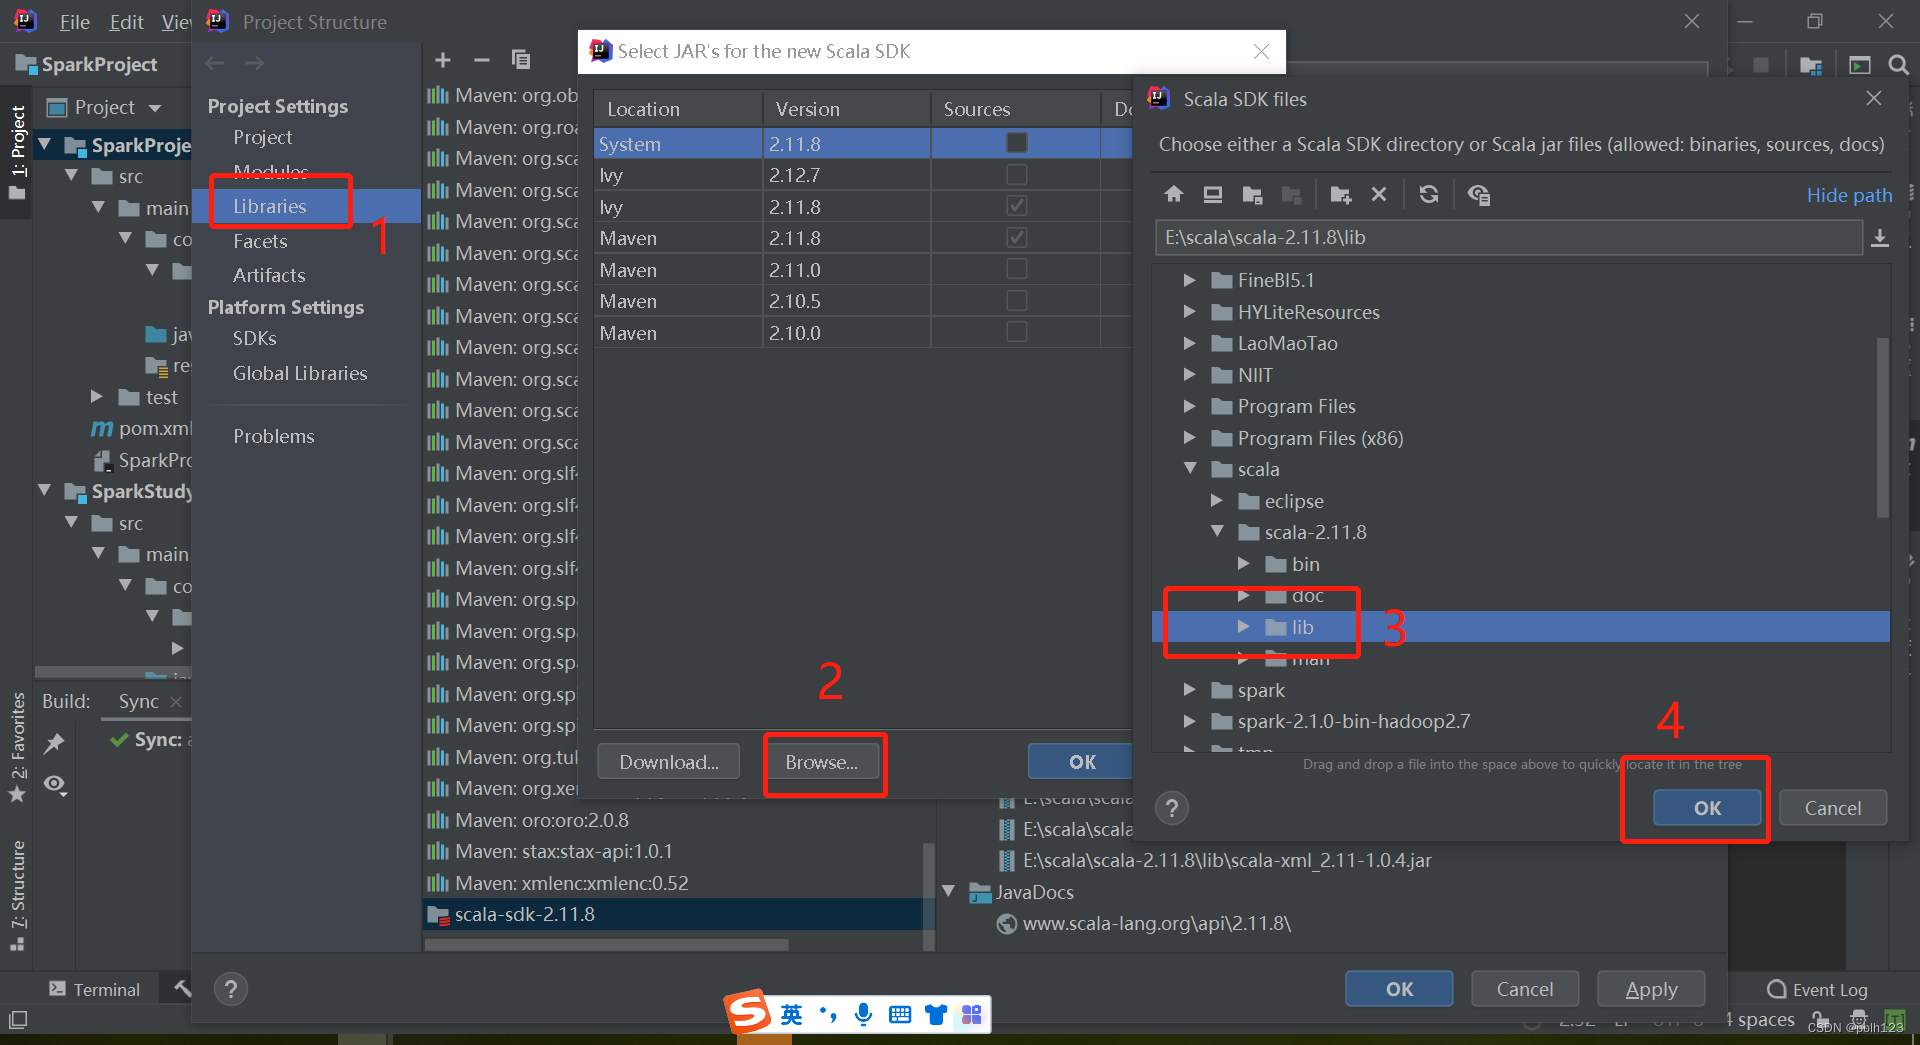Collapse the scala folder
This screenshot has width=1920, height=1045.
point(1190,469)
